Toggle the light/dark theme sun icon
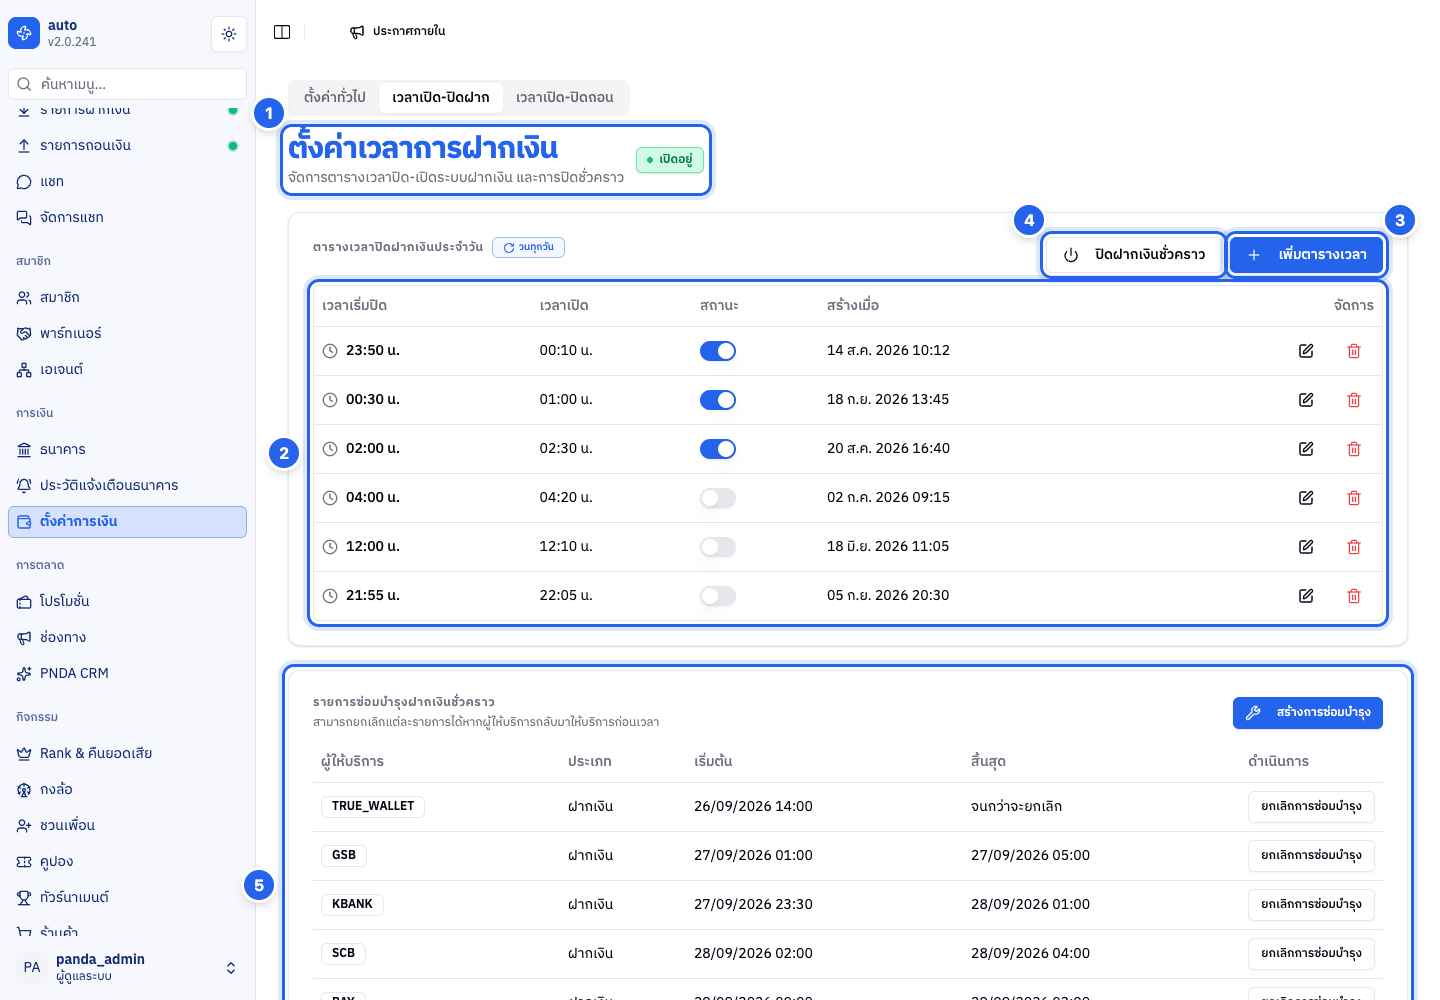The width and height of the screenshot is (1440, 1000). (x=229, y=34)
